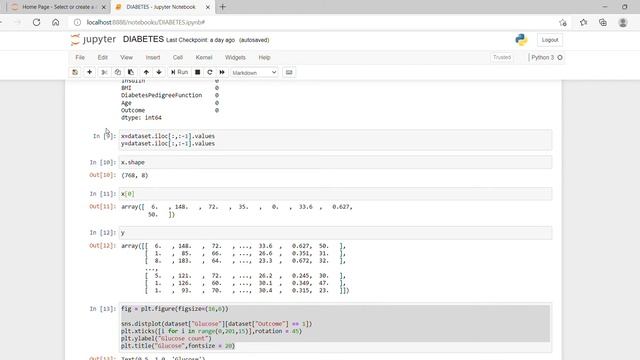Open browser Collections icon
Viewport: 640px width, 360px height.
(603, 23)
